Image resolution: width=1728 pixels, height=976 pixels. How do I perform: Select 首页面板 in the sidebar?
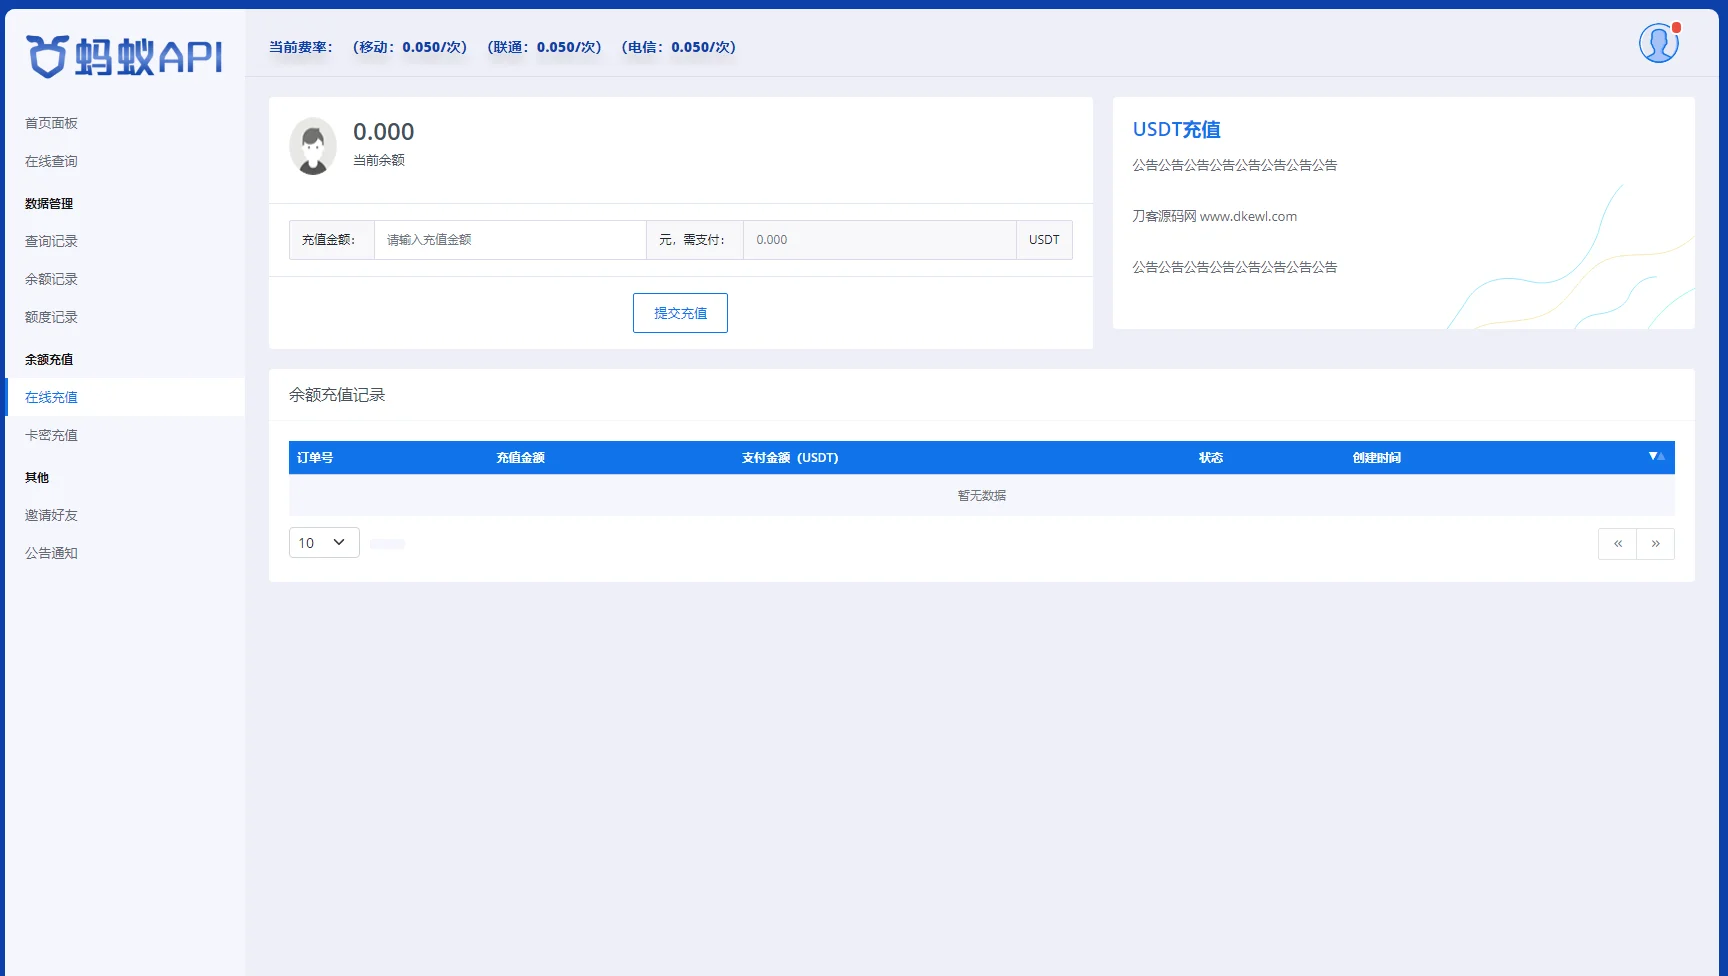[51, 122]
